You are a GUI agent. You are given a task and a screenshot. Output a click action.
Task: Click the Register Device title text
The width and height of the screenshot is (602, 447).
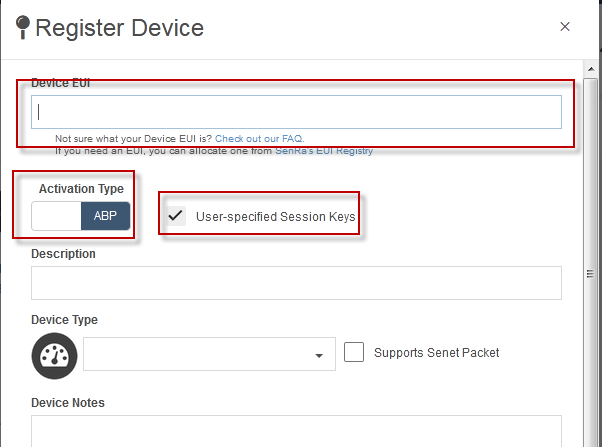[x=119, y=28]
